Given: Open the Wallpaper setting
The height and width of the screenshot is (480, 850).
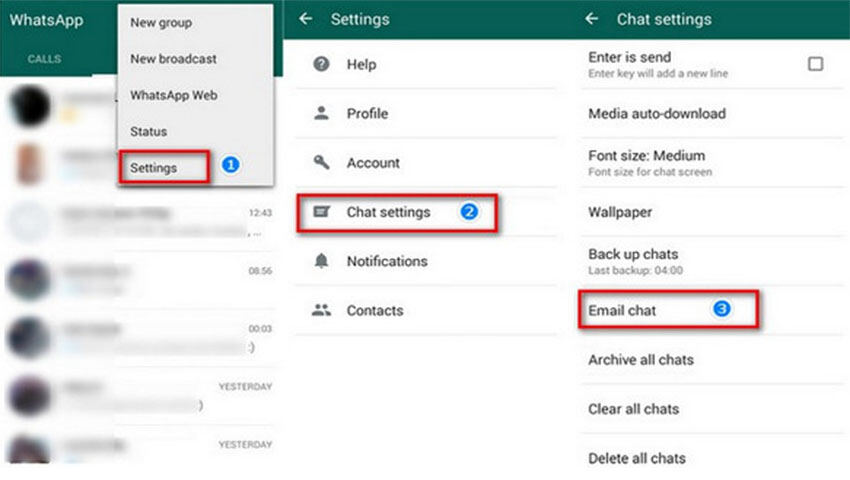Looking at the screenshot, I should coord(620,212).
